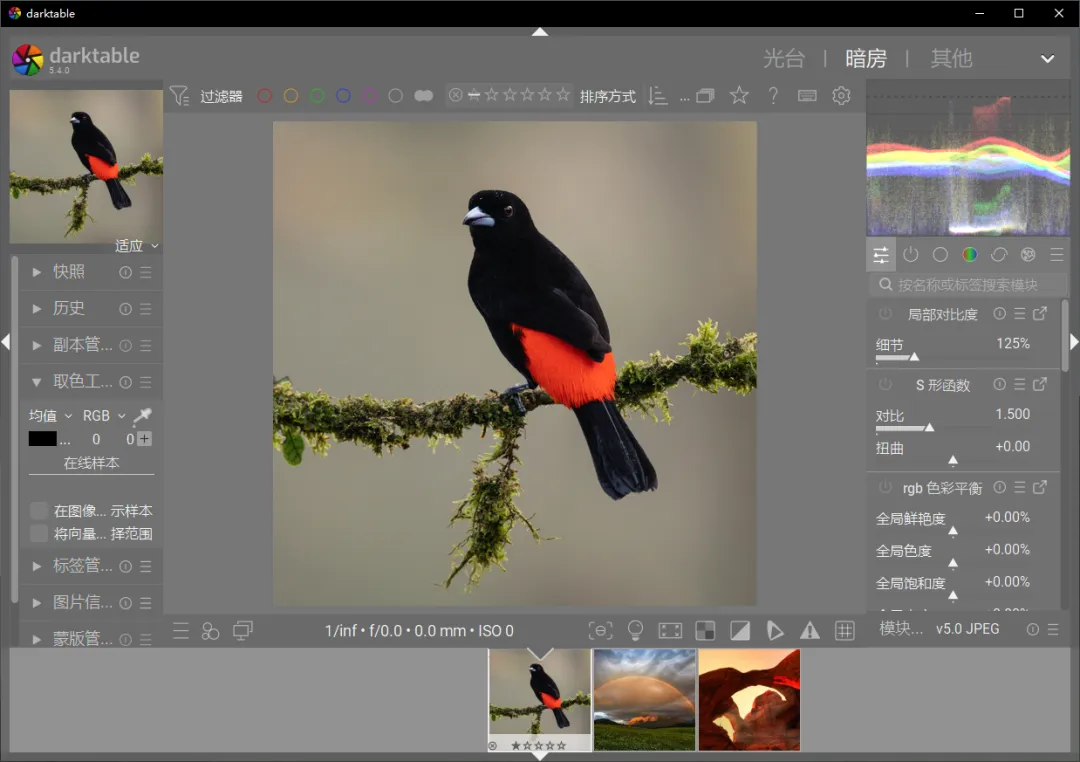
Task: Toggle the gray no-label color filter
Action: (x=395, y=96)
